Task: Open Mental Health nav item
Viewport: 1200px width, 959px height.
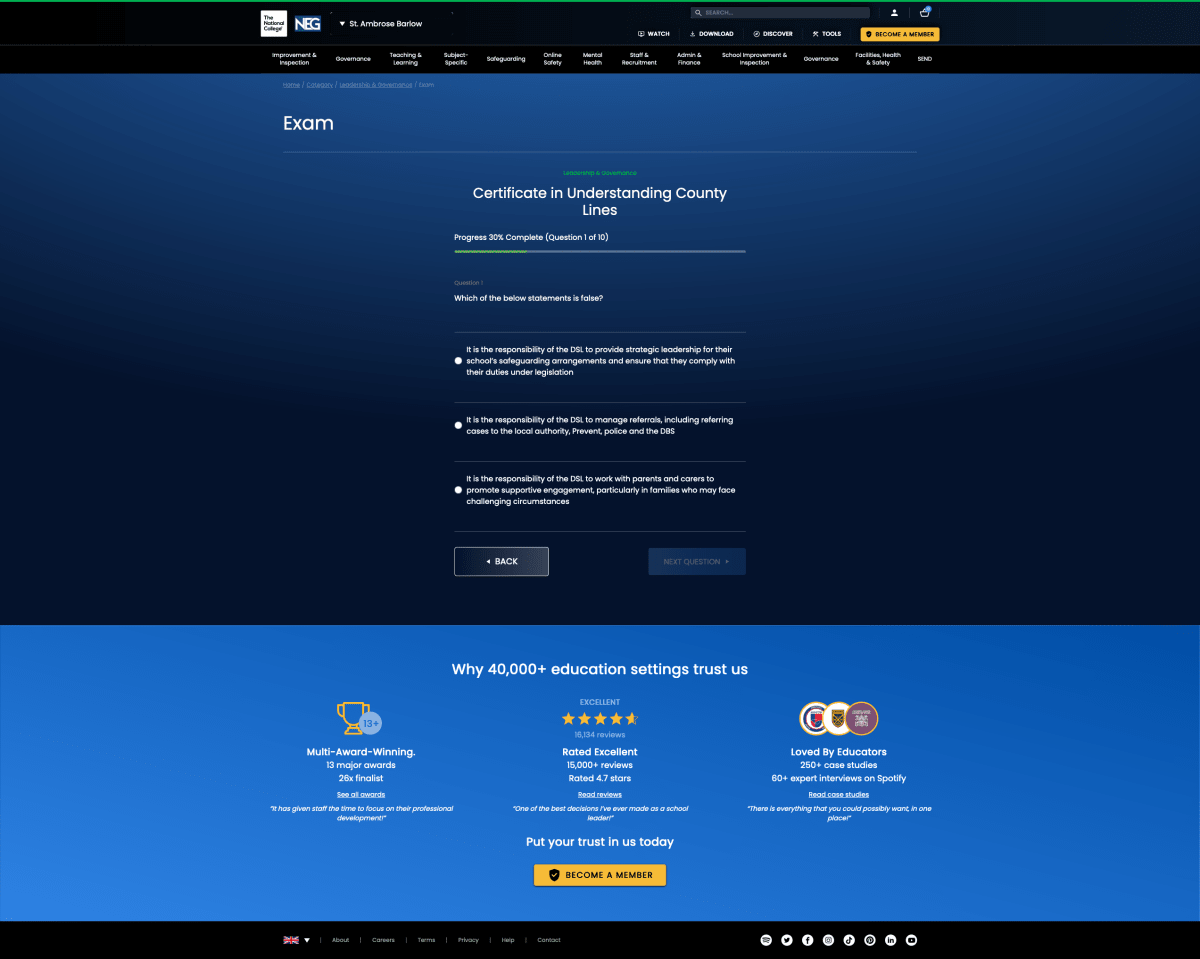Action: coord(593,59)
